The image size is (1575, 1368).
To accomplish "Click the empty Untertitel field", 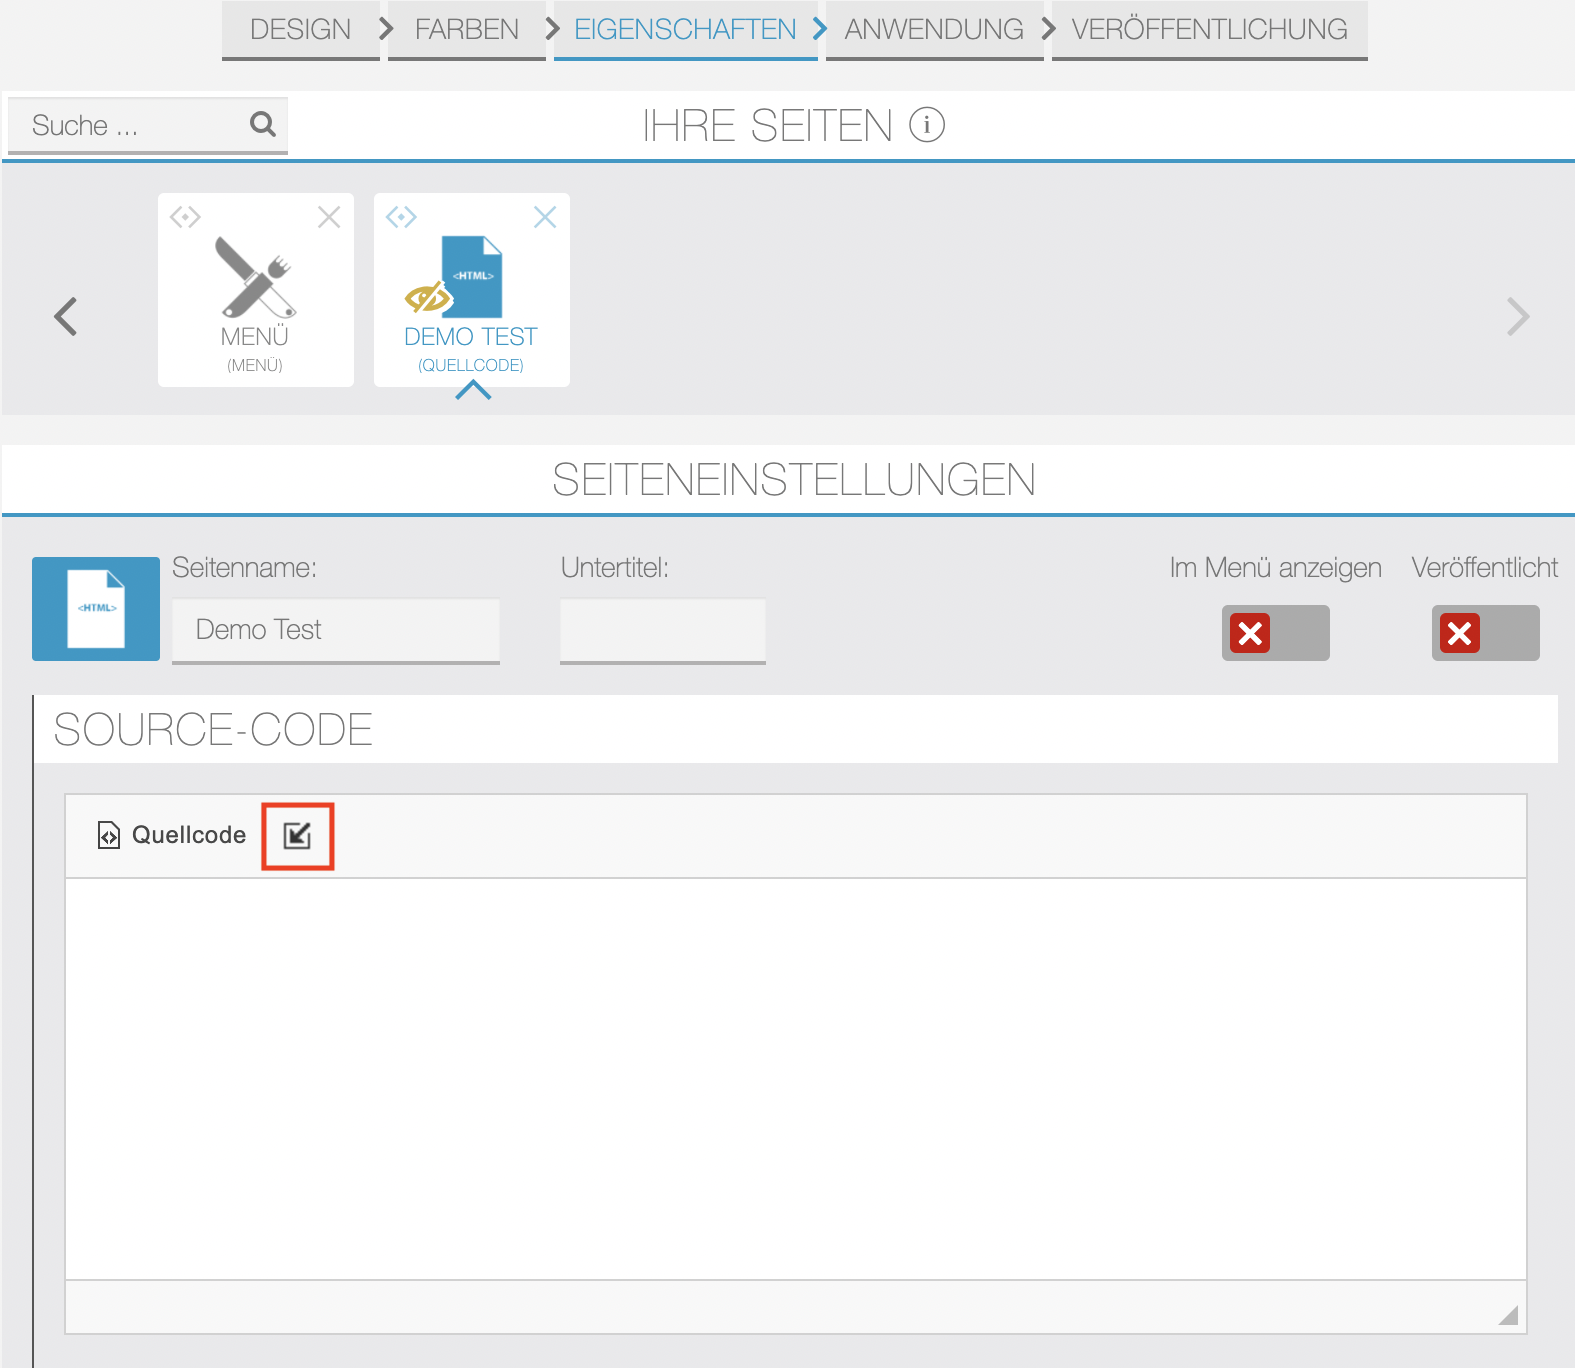I will pos(663,630).
